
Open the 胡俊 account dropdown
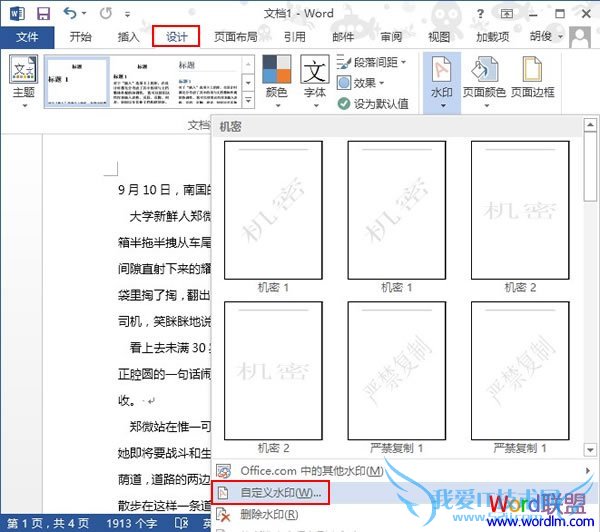pos(546,37)
